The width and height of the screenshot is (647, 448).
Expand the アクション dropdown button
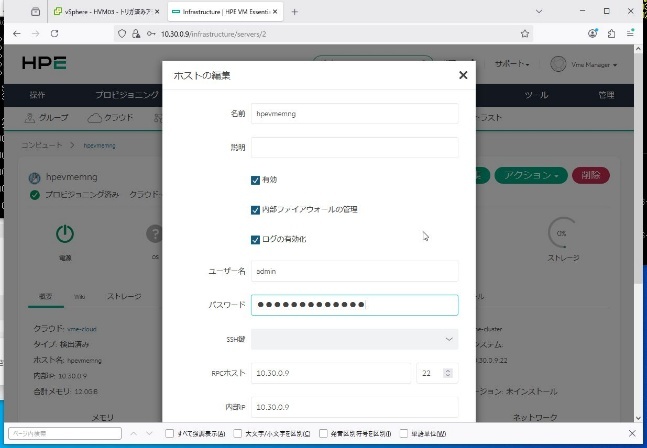point(530,175)
